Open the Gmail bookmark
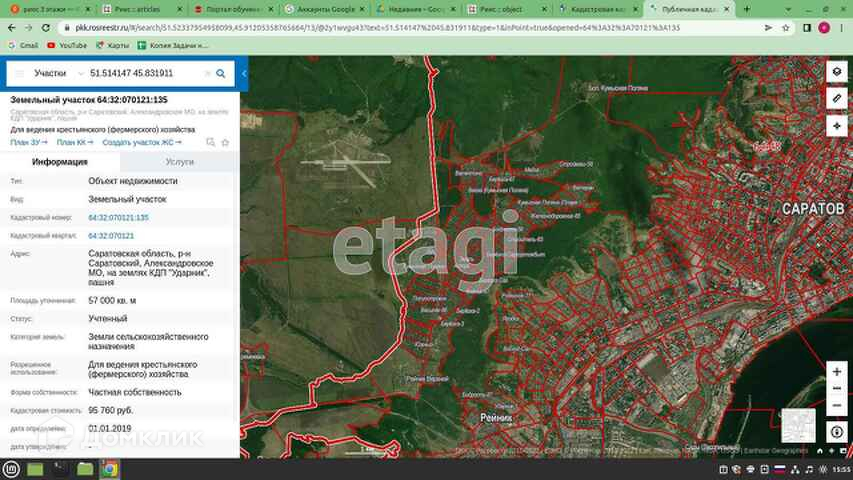 pos(23,46)
